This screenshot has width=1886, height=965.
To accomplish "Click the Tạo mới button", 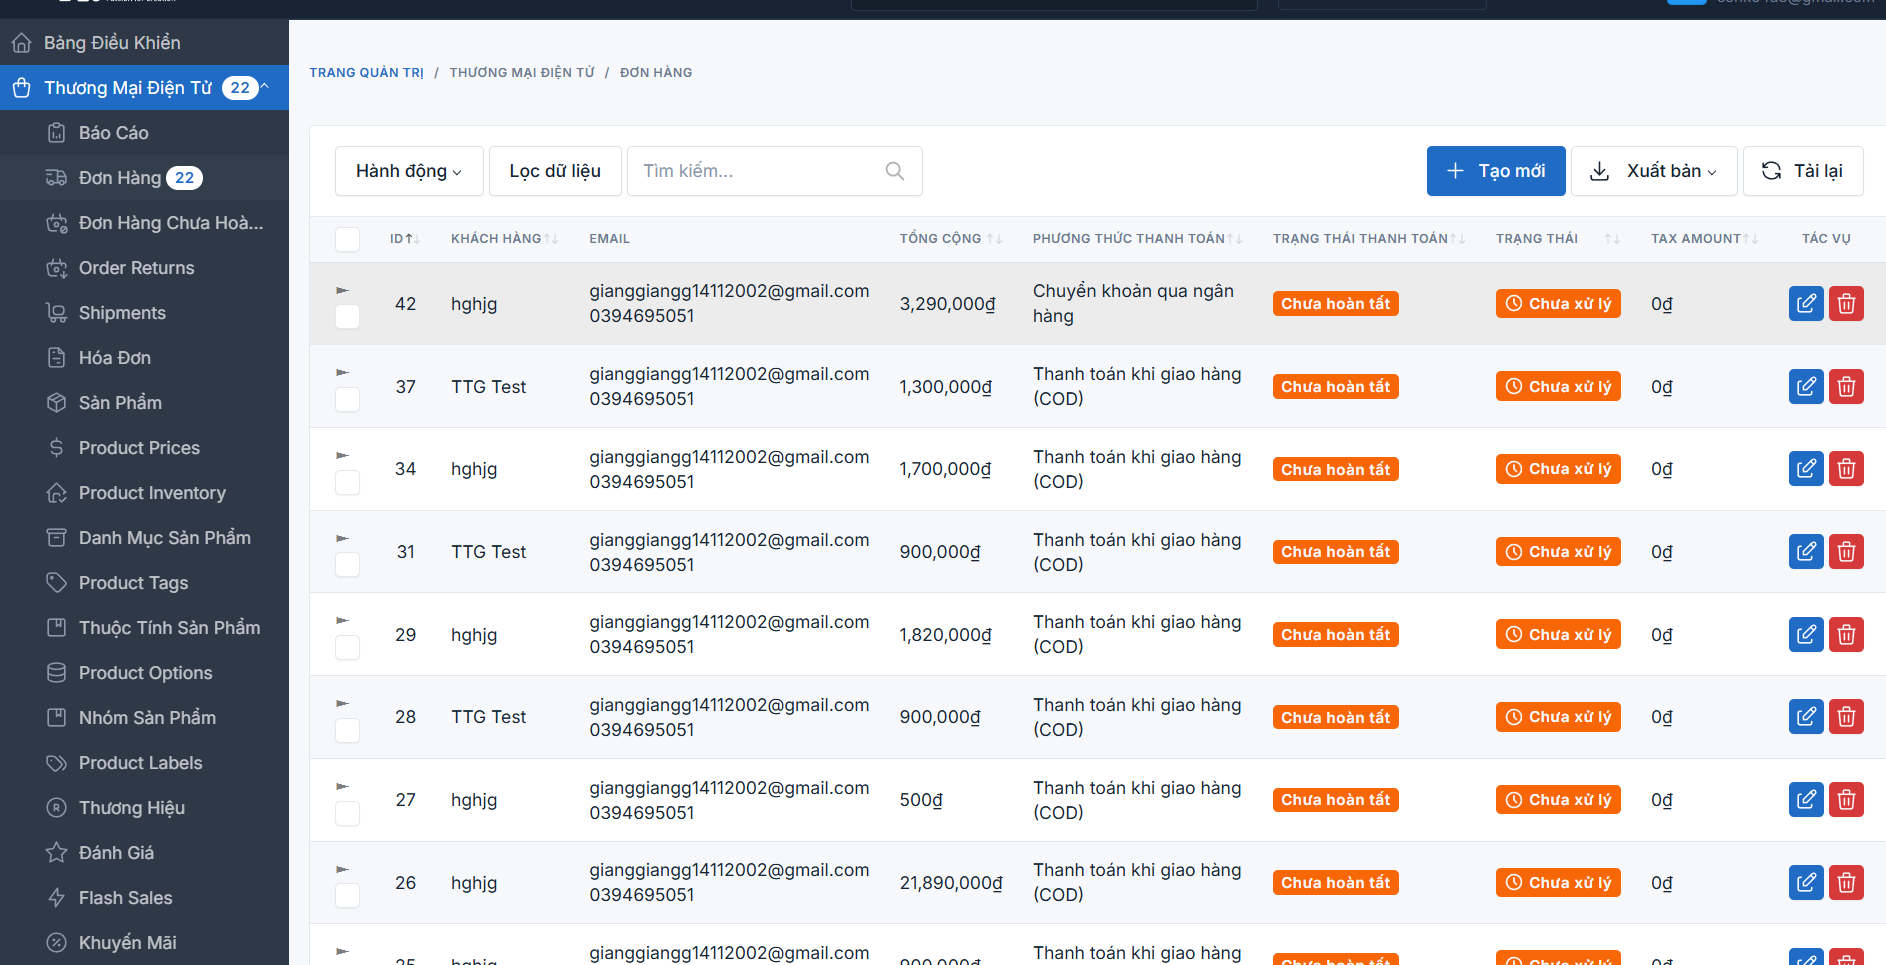I will (1496, 171).
